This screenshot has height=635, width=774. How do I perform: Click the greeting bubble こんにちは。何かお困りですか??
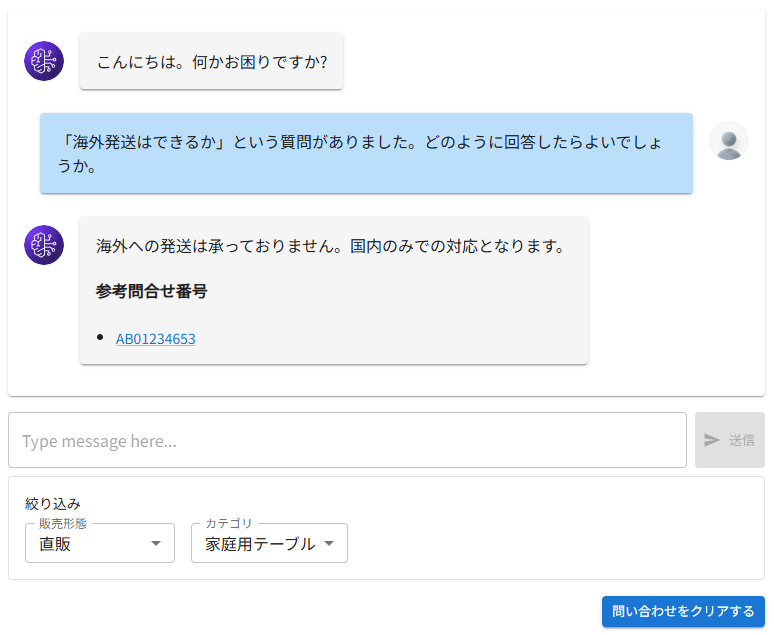coord(212,62)
